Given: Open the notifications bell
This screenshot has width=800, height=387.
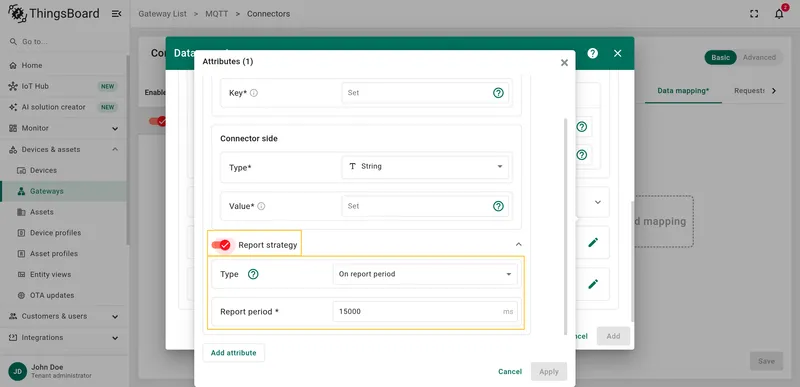Looking at the screenshot, I should pyautogui.click(x=779, y=14).
